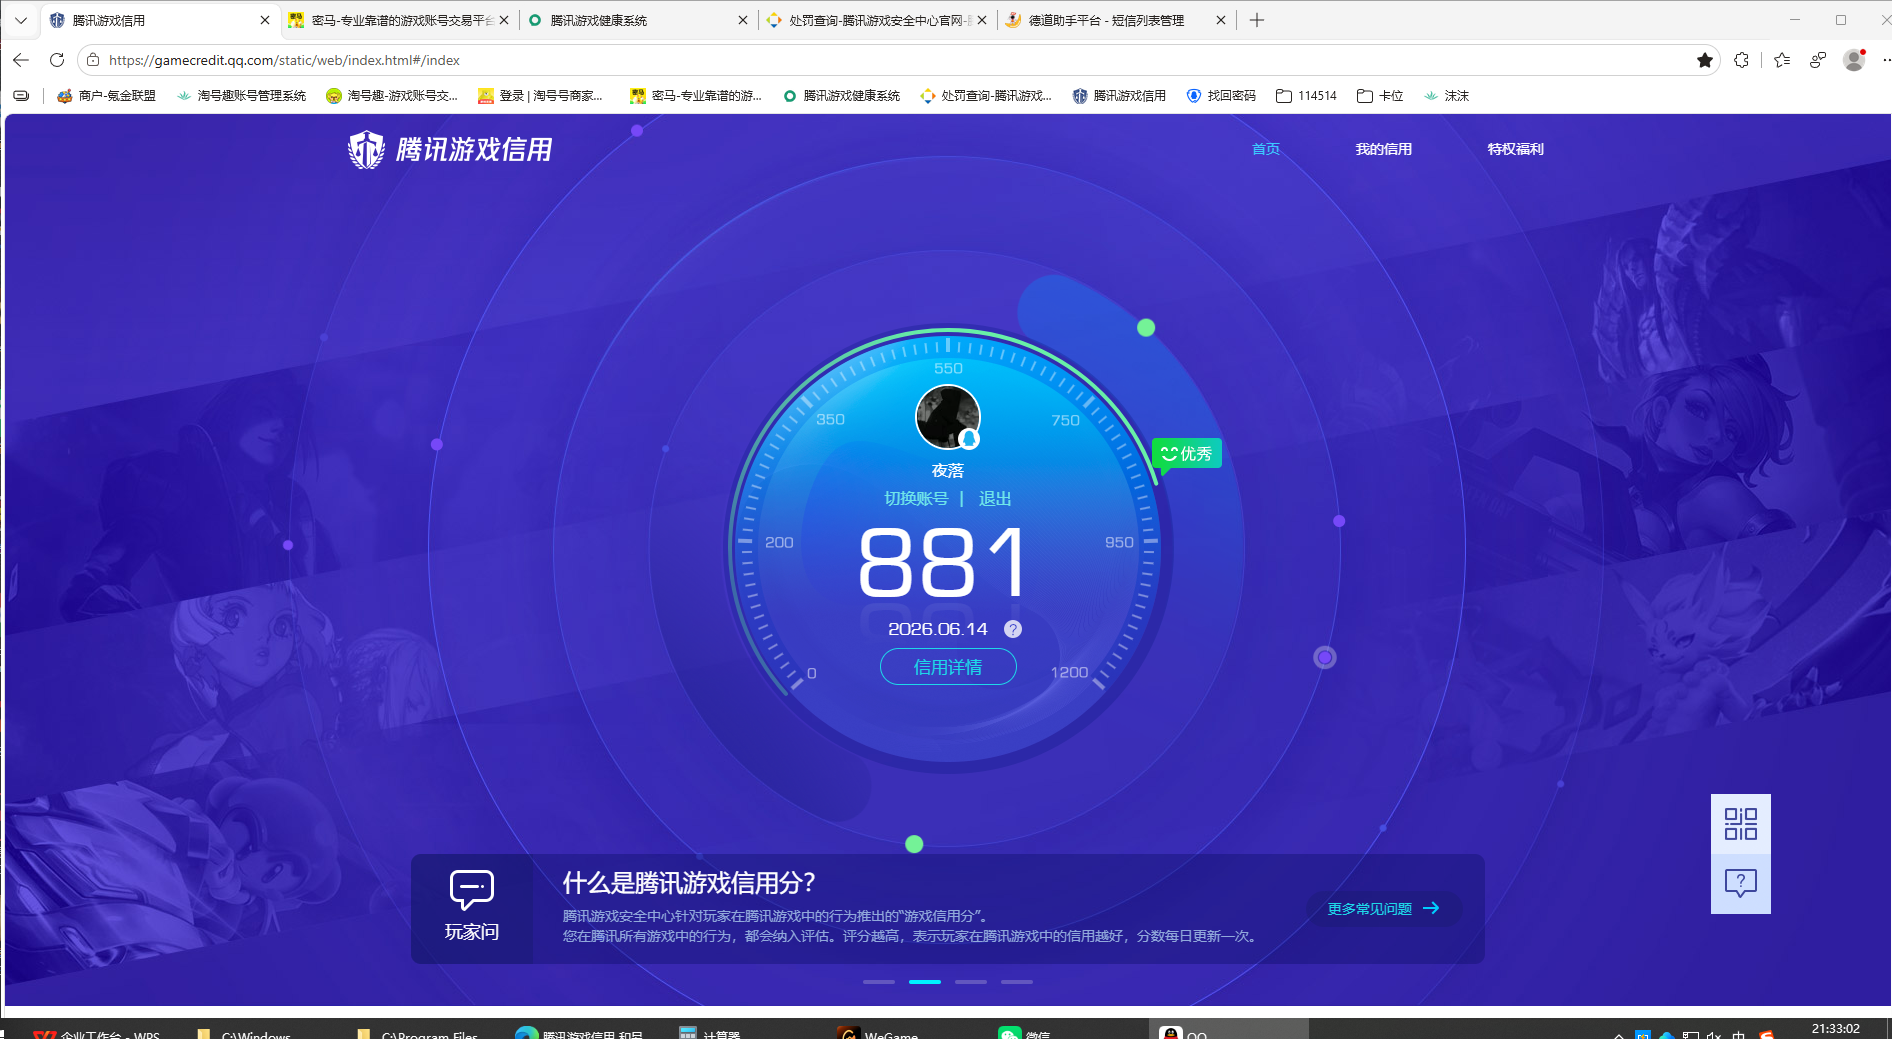Screen dimensions: 1892x1039
Task: Click the date 2026.06.14
Action: point(938,629)
